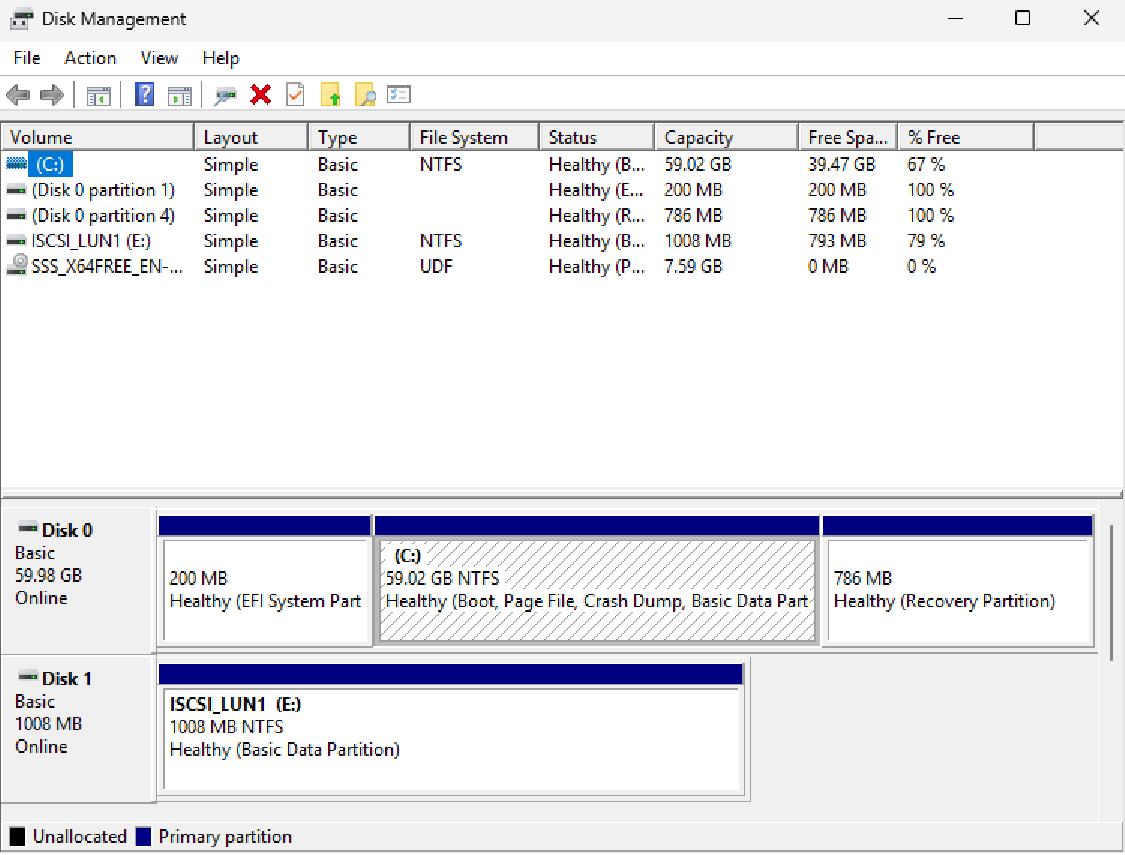Click the Forward arrow toolbar icon
Image resolution: width=1125 pixels, height=855 pixels.
52,95
